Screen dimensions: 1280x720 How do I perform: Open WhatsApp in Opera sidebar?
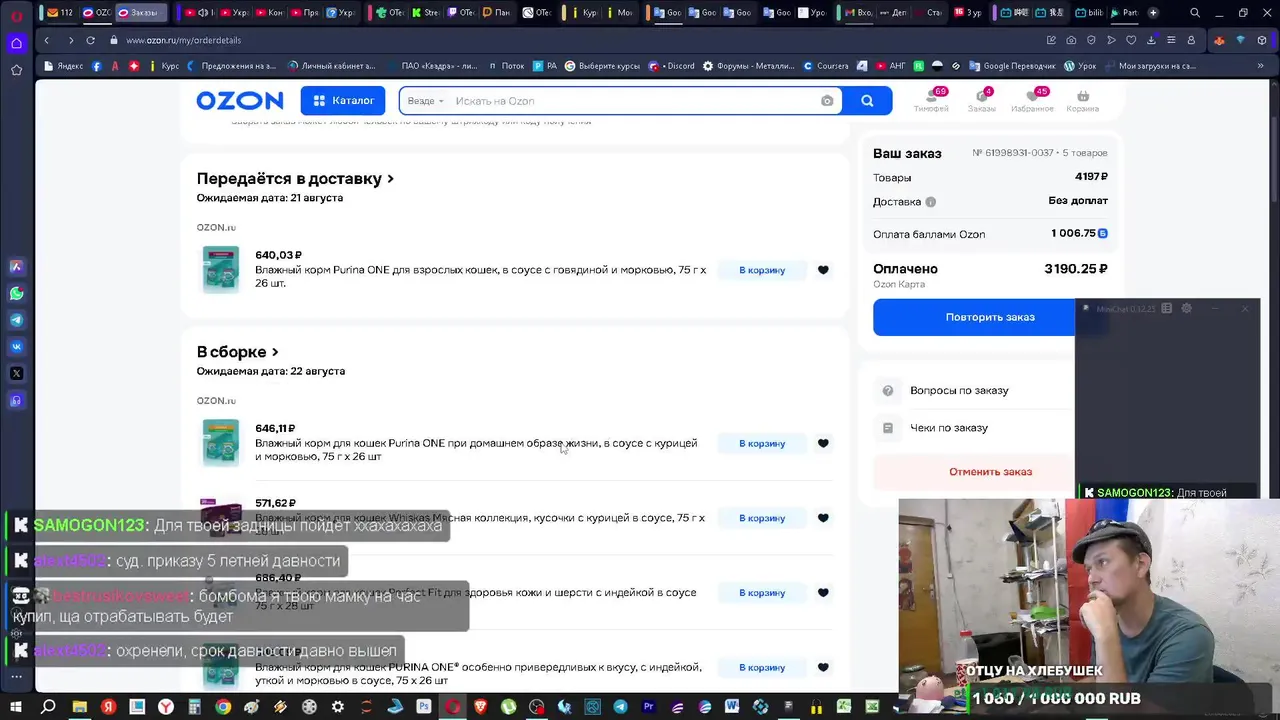click(x=16, y=294)
